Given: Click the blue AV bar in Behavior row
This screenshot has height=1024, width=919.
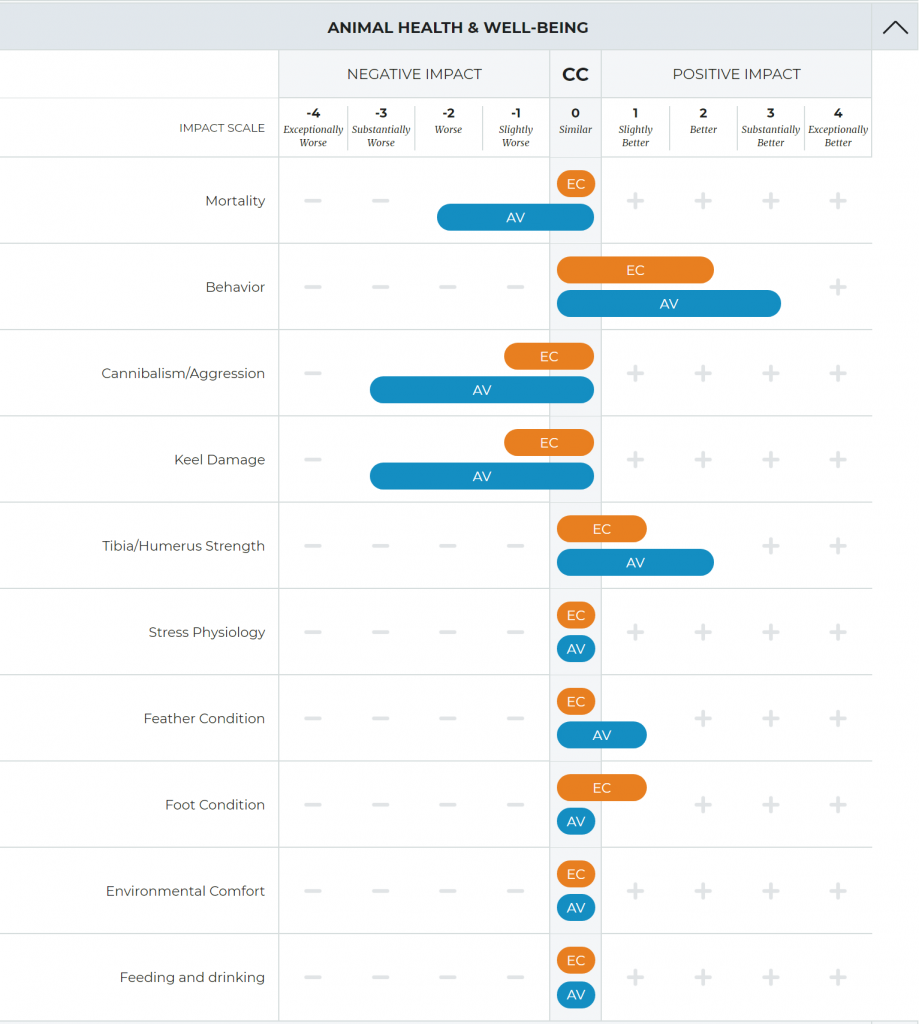Looking at the screenshot, I should [668, 303].
